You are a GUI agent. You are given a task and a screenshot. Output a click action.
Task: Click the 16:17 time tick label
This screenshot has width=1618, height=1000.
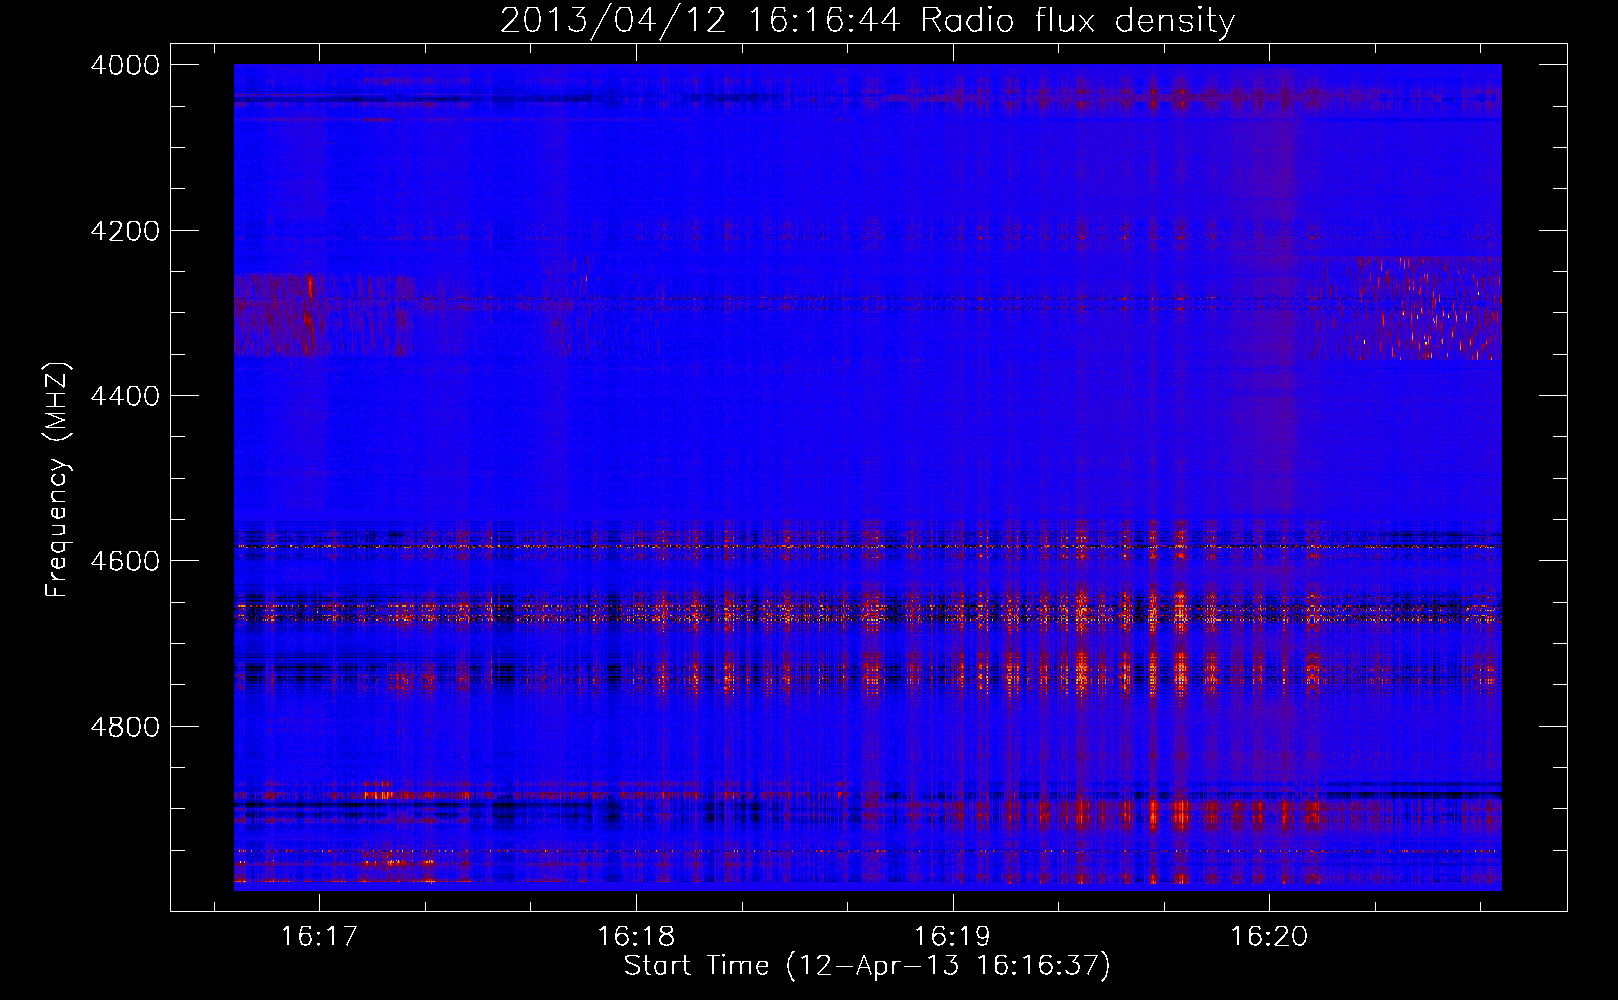click(x=319, y=936)
